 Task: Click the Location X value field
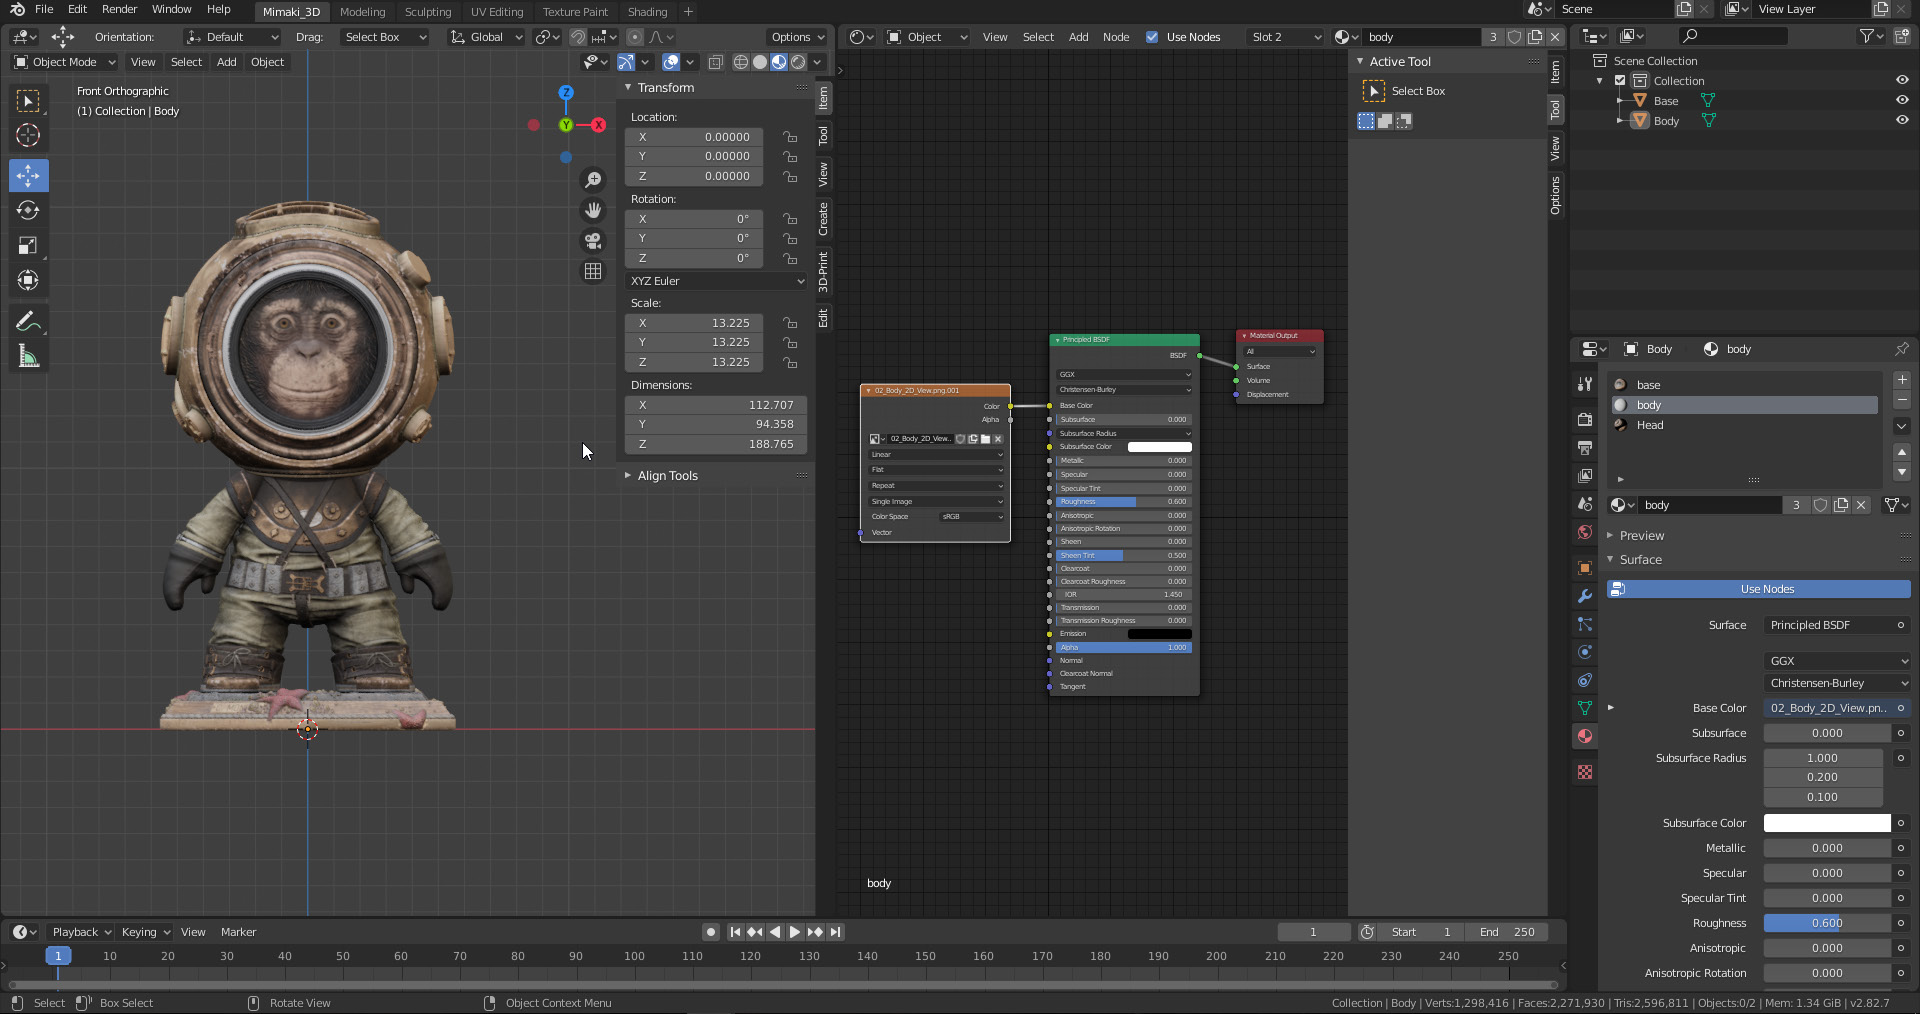click(694, 137)
